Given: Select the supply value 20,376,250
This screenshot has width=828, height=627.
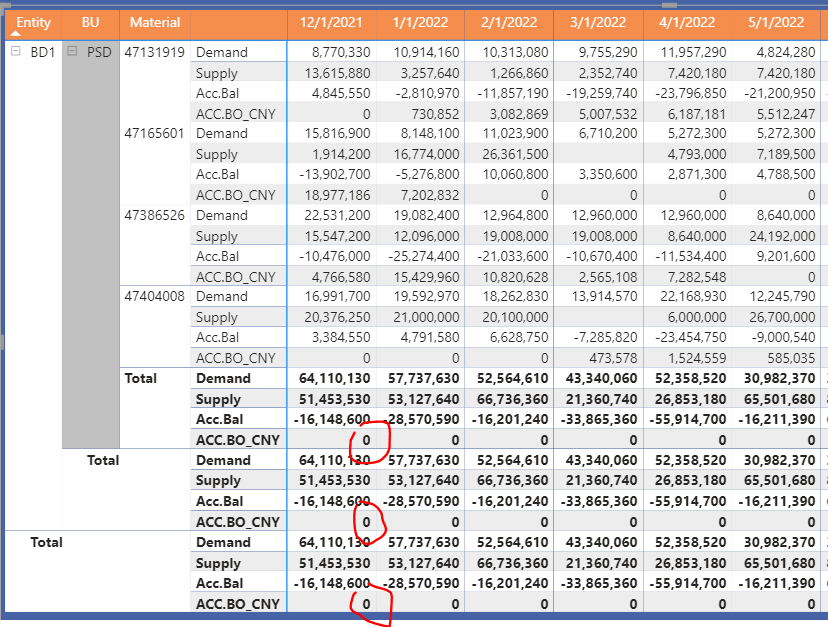Looking at the screenshot, I should (337, 317).
